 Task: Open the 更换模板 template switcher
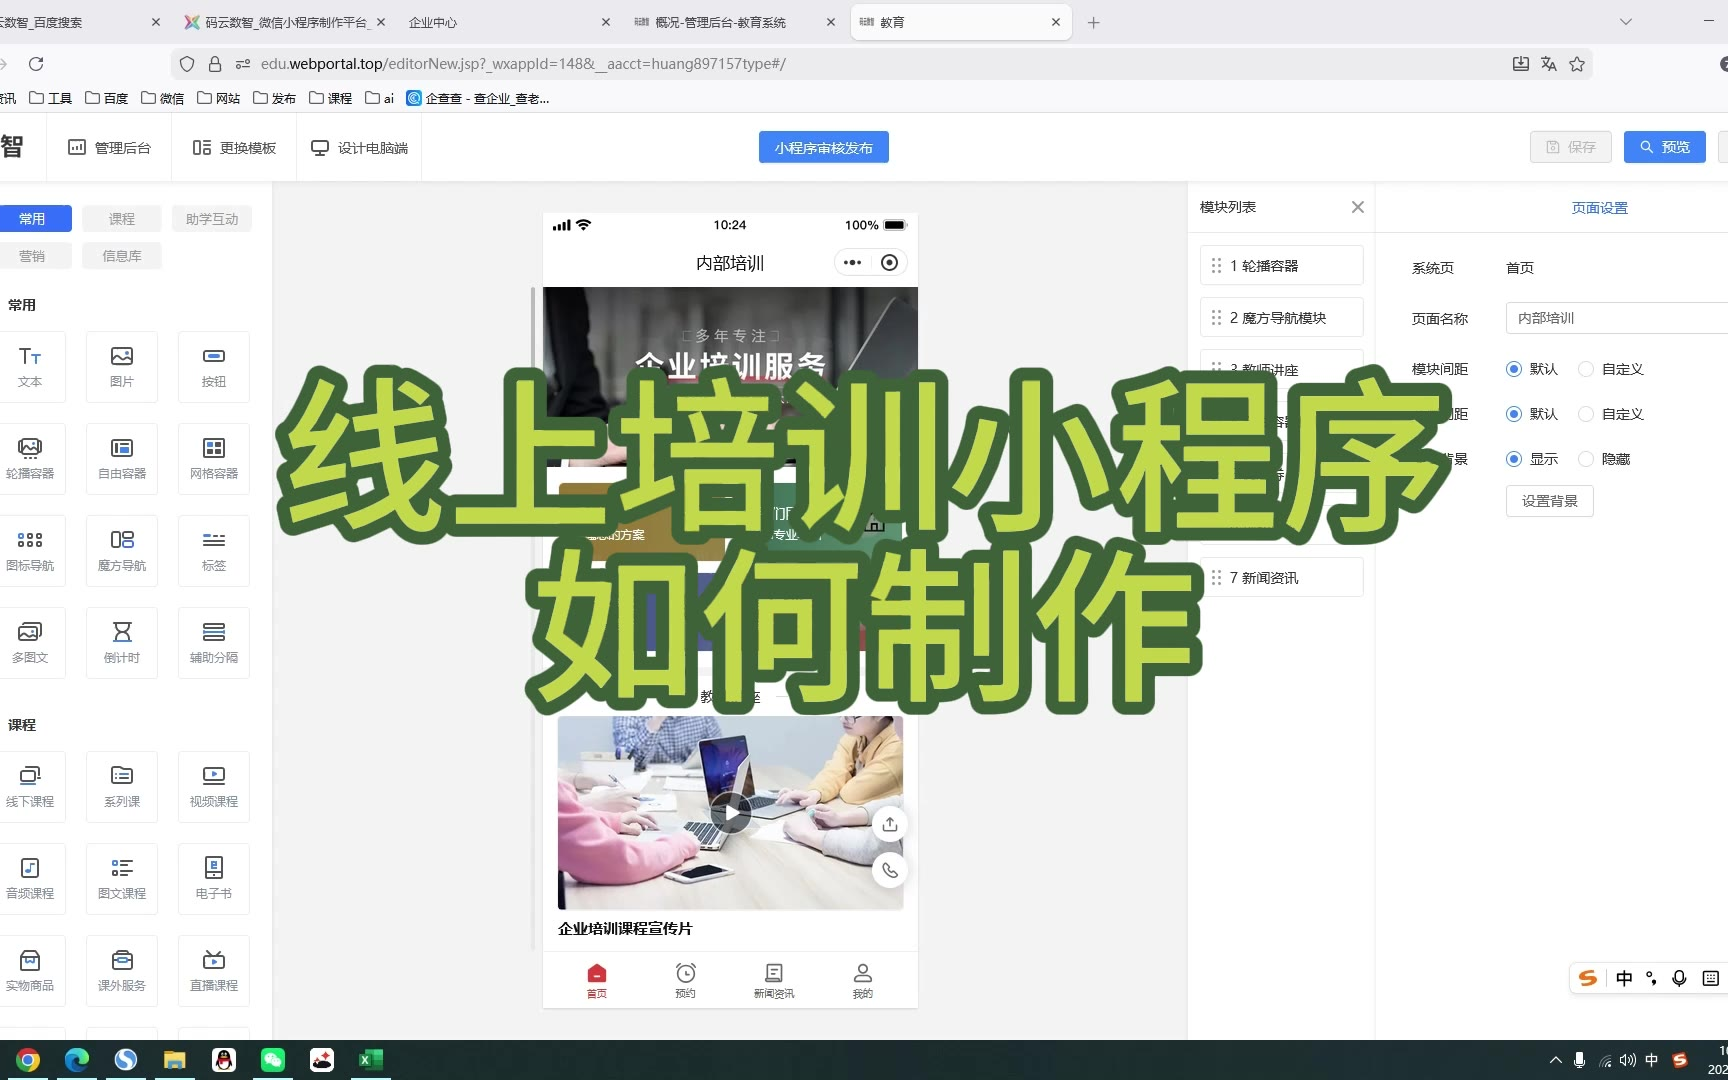pyautogui.click(x=234, y=148)
